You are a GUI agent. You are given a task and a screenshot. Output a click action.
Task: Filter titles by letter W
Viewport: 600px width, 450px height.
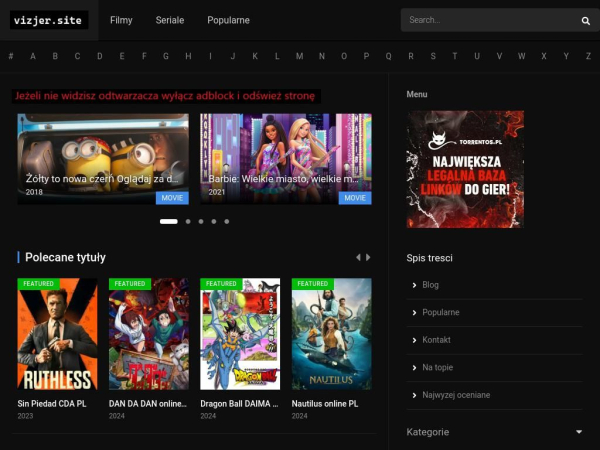pos(522,56)
